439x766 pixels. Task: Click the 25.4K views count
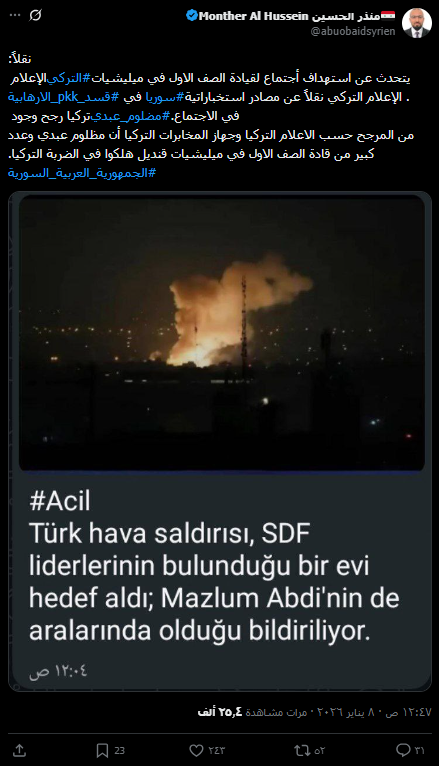click(x=252, y=712)
